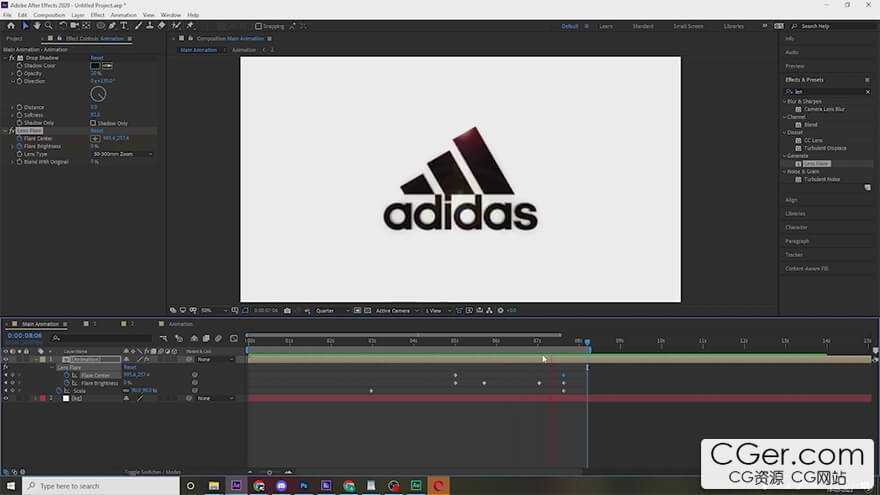Screen dimensions: 880x495
Task: Select Camera Lens Blur effect
Action: (x=824, y=109)
